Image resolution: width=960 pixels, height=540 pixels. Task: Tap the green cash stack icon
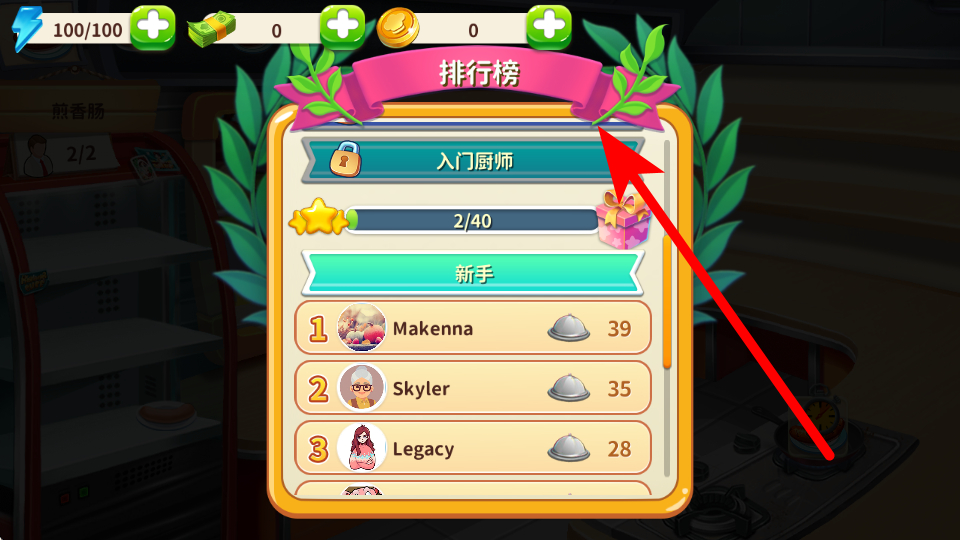coord(212,29)
